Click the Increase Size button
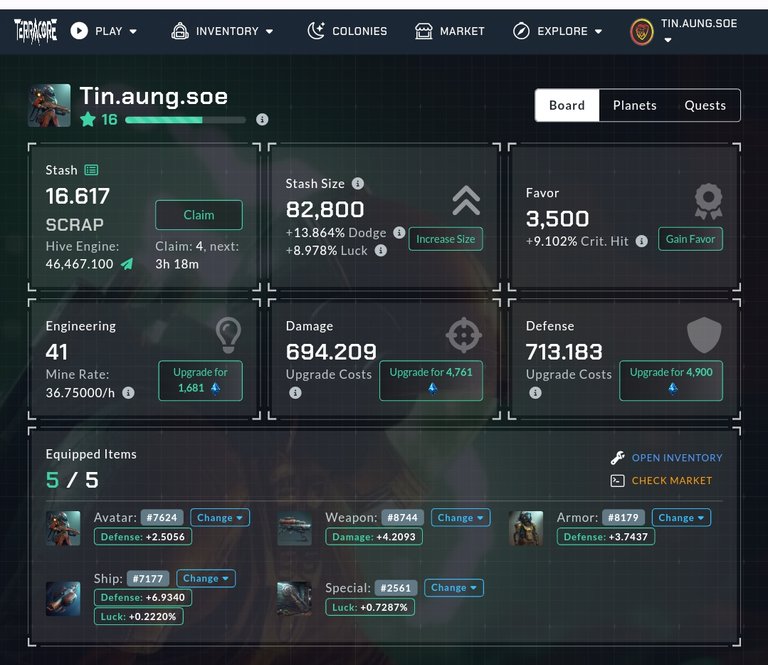This screenshot has width=768, height=665. pos(445,239)
